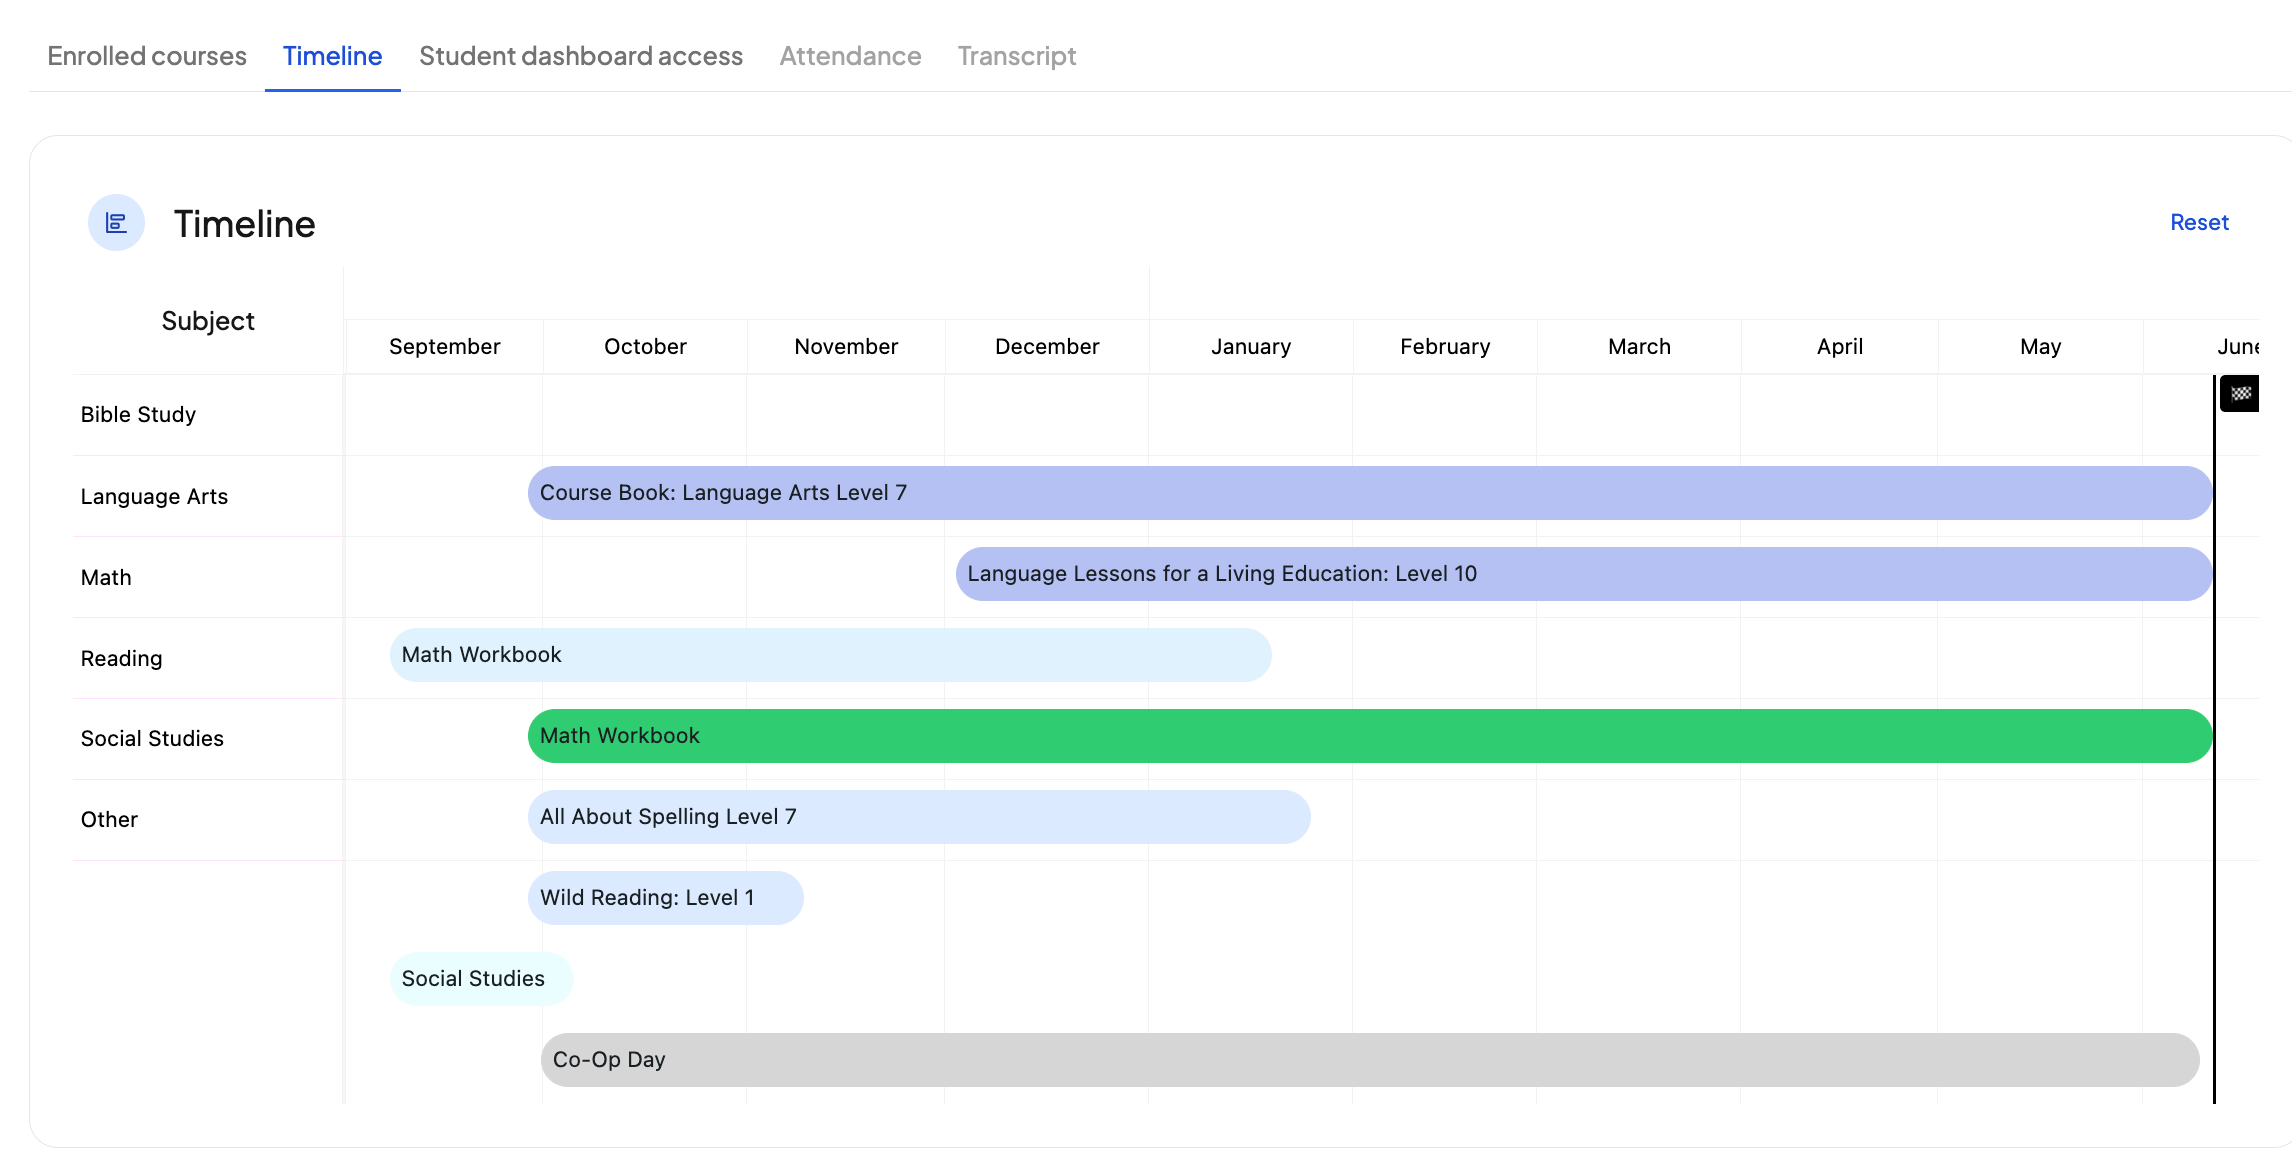Open the Attendance tab

click(850, 56)
